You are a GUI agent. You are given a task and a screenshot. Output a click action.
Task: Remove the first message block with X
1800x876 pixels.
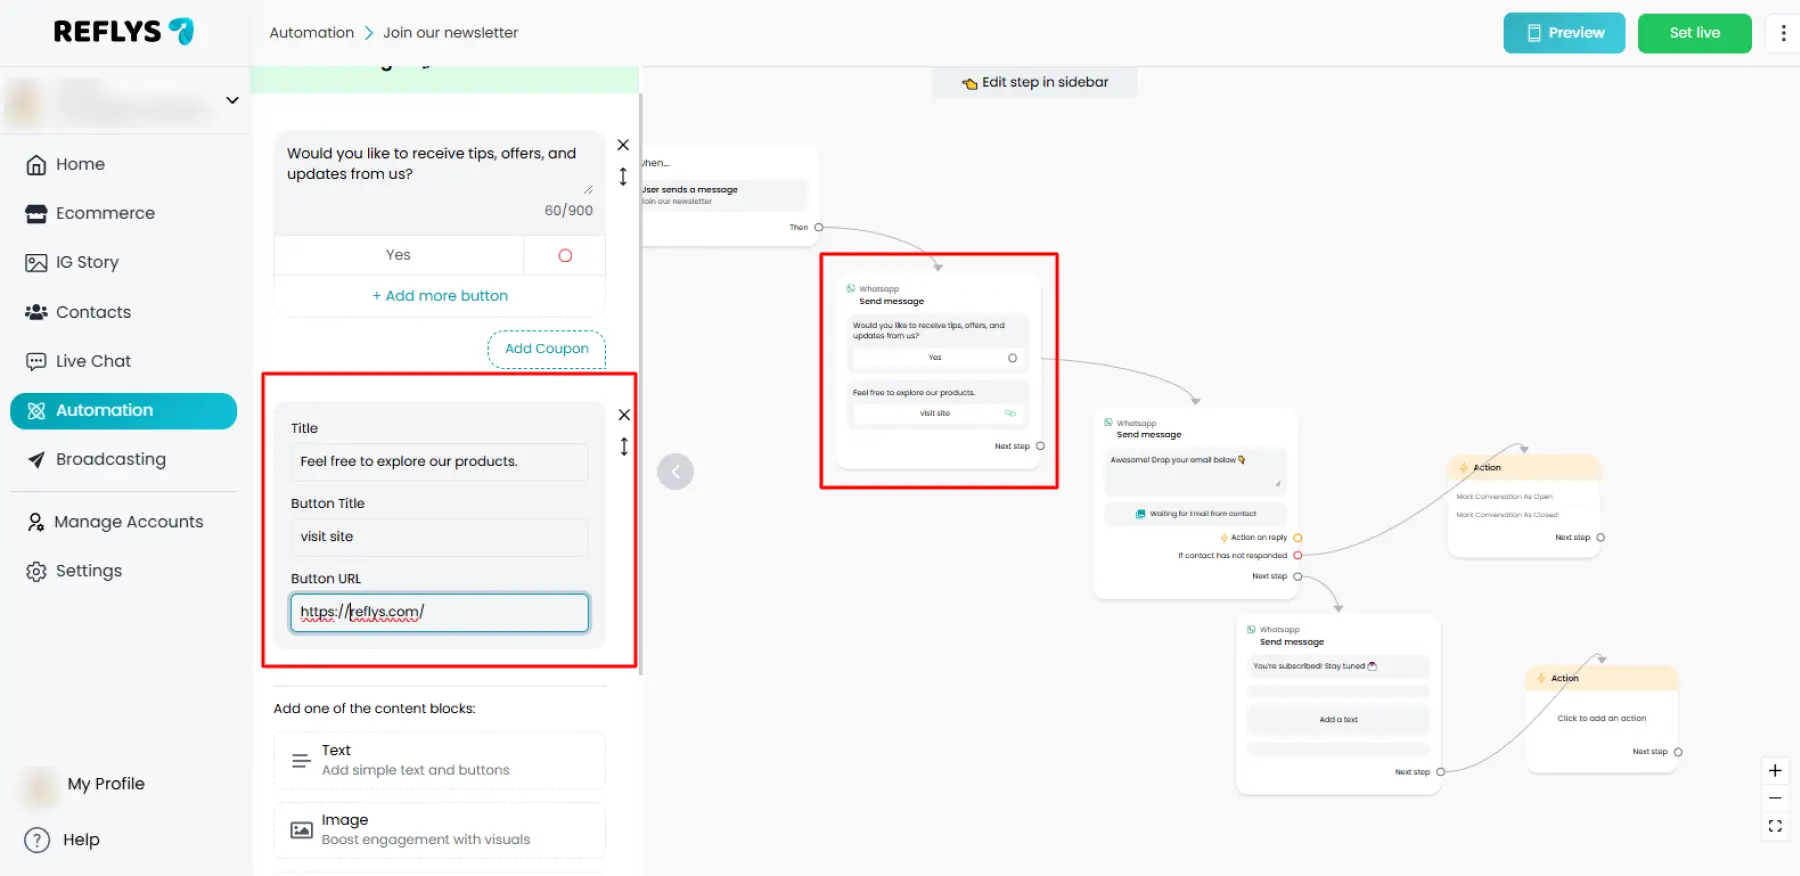coord(623,145)
